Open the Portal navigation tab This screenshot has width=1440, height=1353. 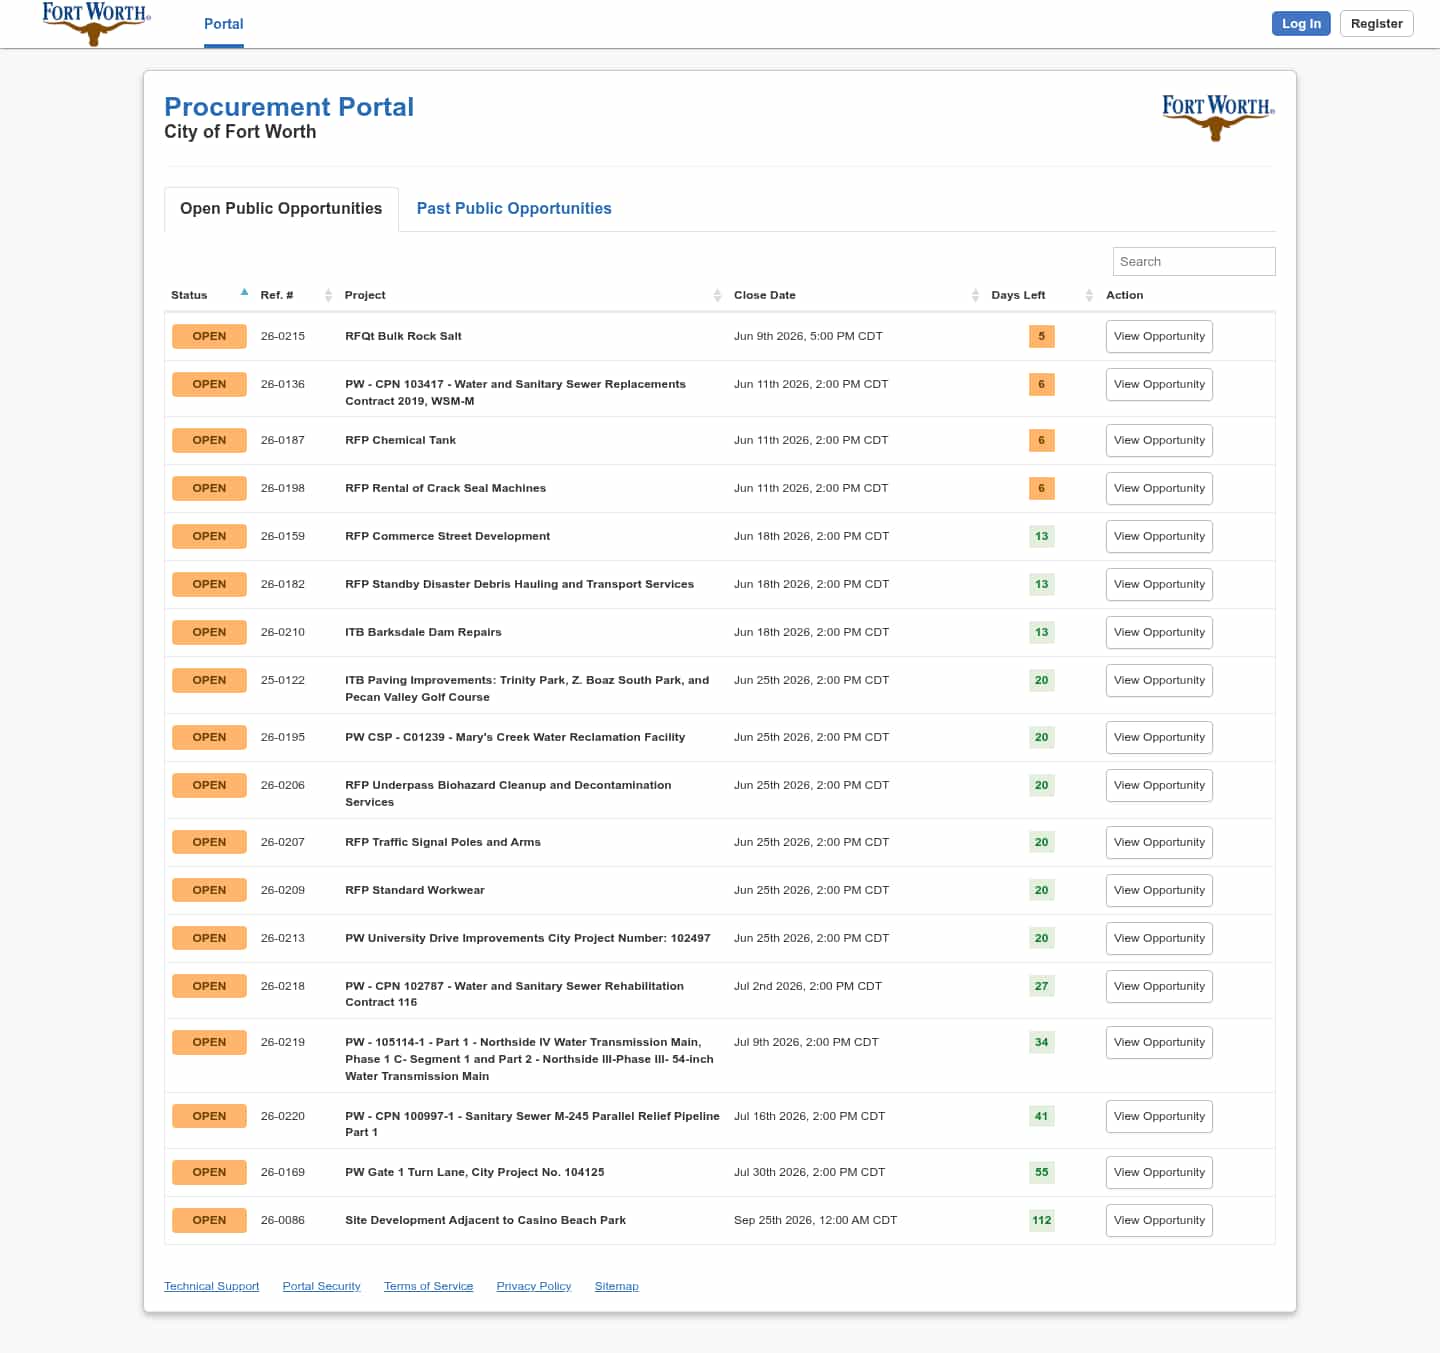click(x=224, y=24)
